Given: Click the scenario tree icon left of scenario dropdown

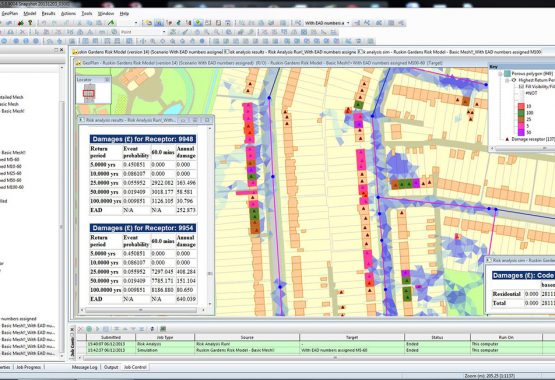Looking at the screenshot, I should click(x=298, y=23).
